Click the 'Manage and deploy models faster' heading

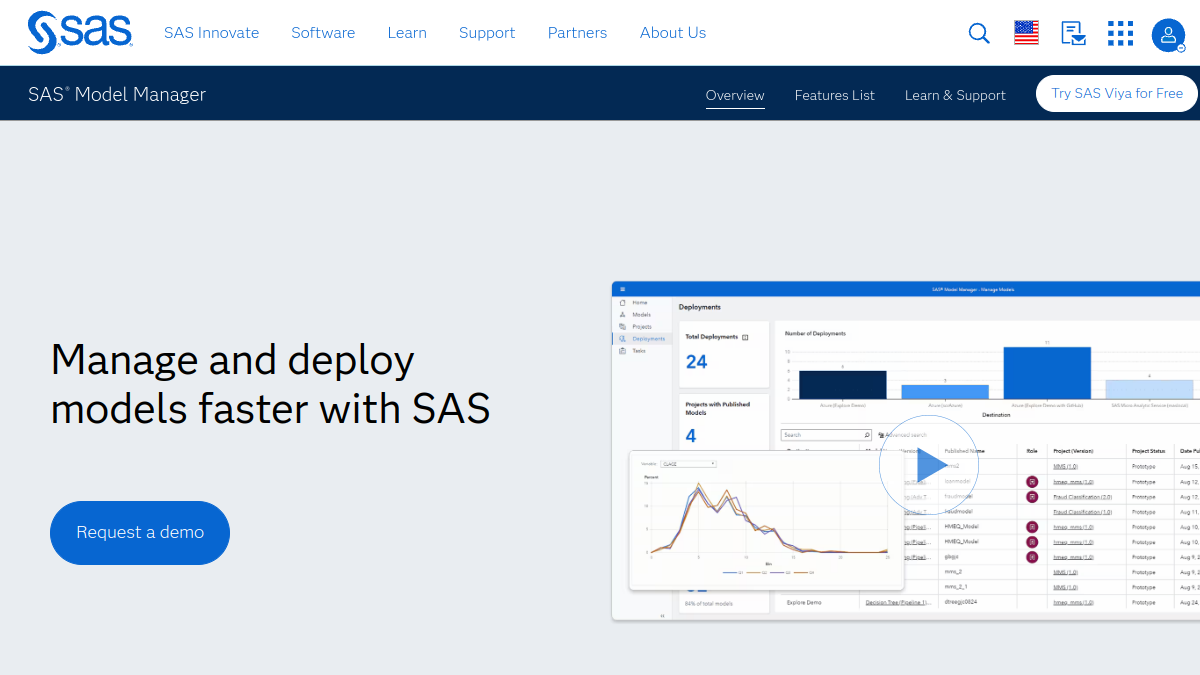pyautogui.click(x=270, y=384)
